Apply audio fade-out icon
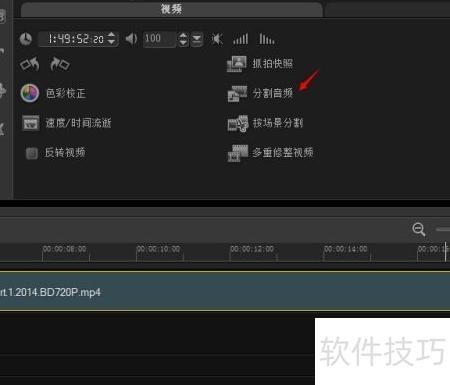 pos(267,39)
